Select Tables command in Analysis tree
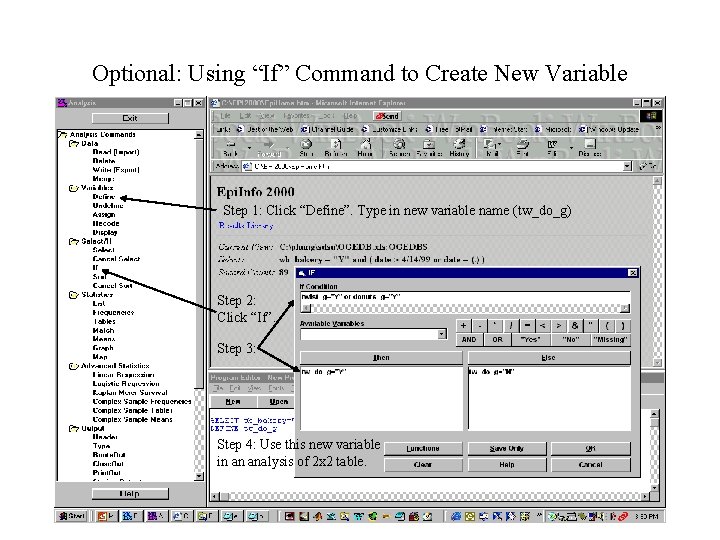720x540 pixels. tap(104, 321)
